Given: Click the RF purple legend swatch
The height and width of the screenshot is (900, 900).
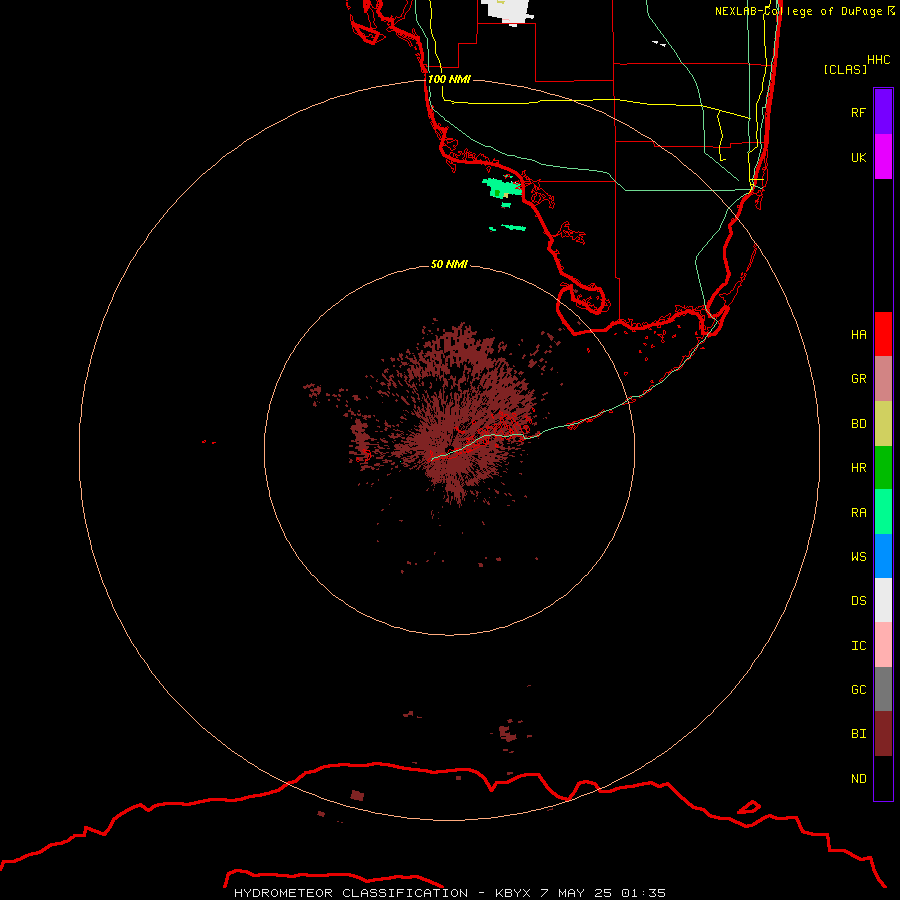Looking at the screenshot, I should (883, 112).
